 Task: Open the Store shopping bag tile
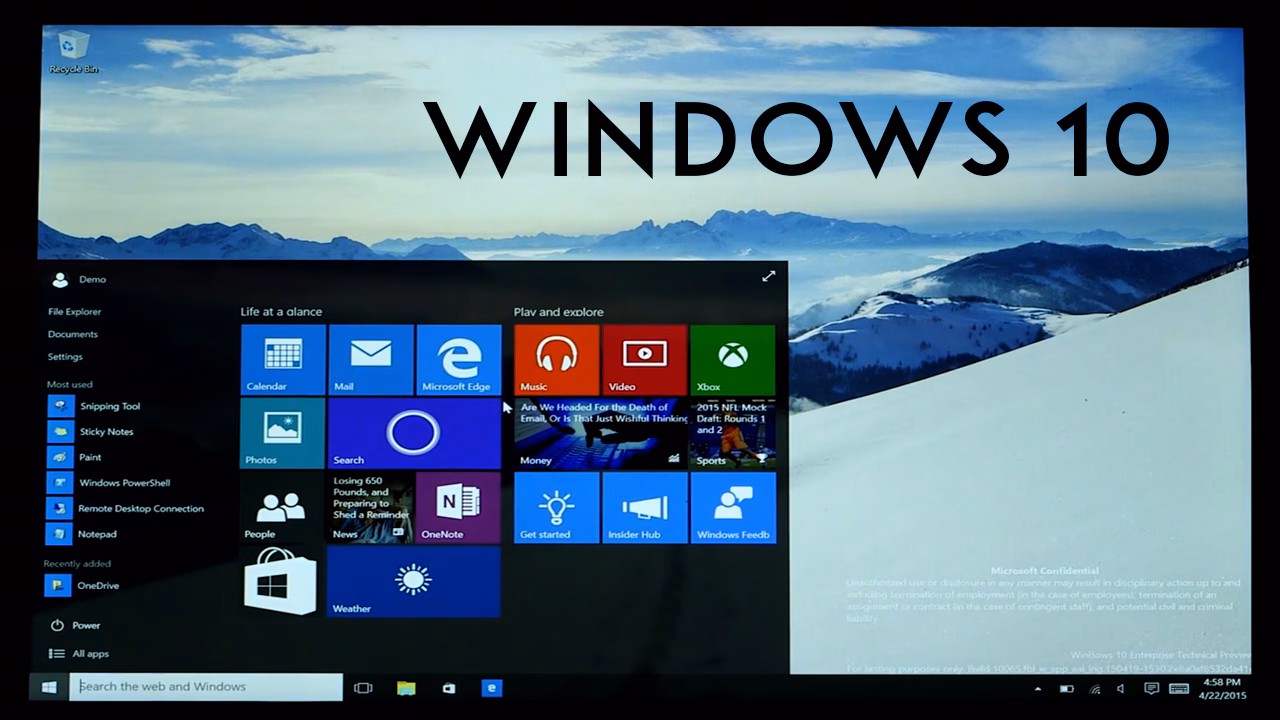coord(281,582)
